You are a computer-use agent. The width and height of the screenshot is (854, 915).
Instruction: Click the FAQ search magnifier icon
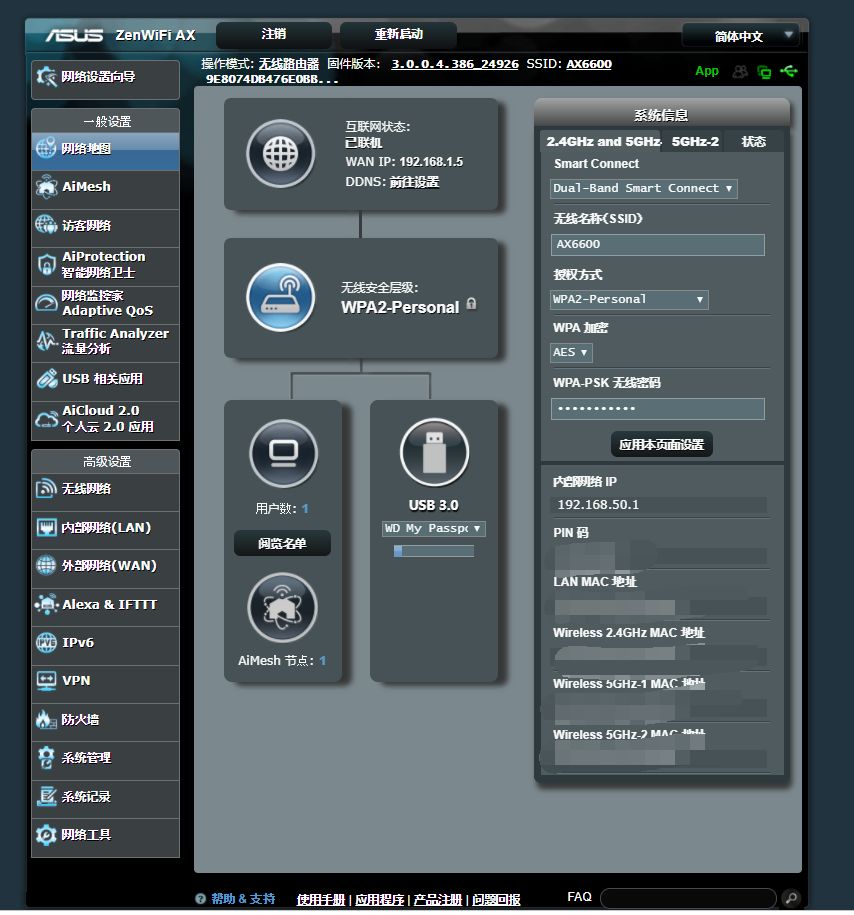[791, 897]
